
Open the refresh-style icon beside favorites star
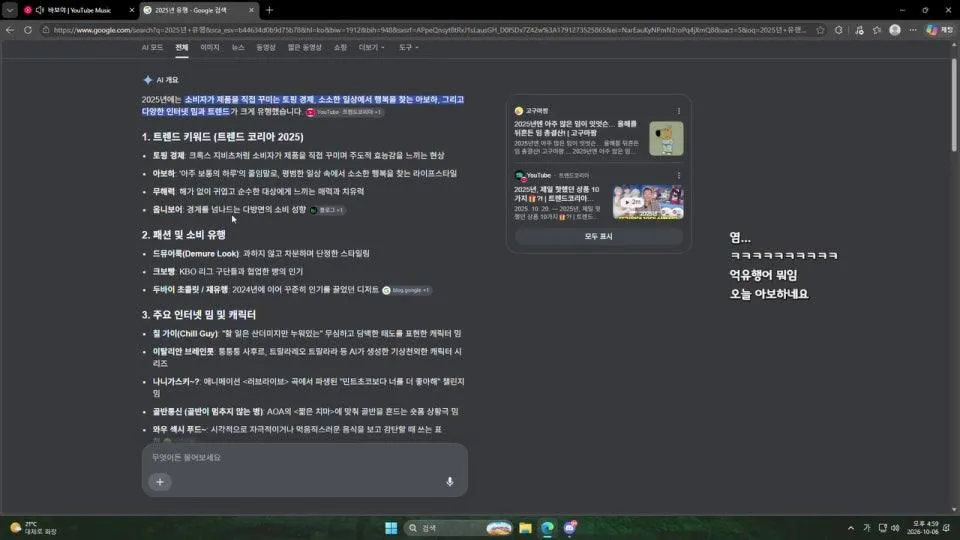coord(839,30)
